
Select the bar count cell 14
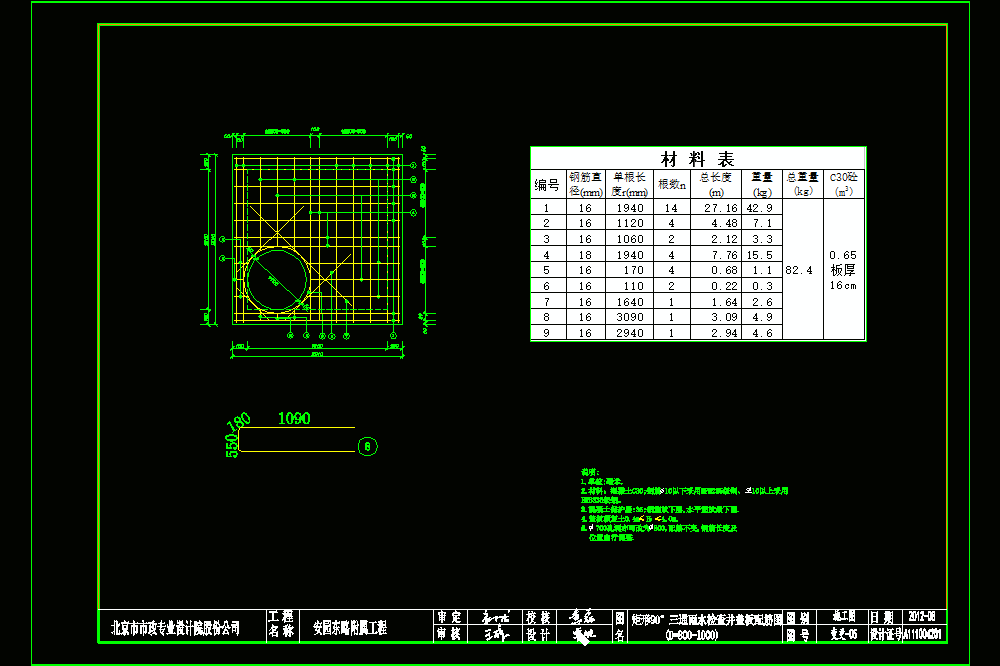pos(671,208)
